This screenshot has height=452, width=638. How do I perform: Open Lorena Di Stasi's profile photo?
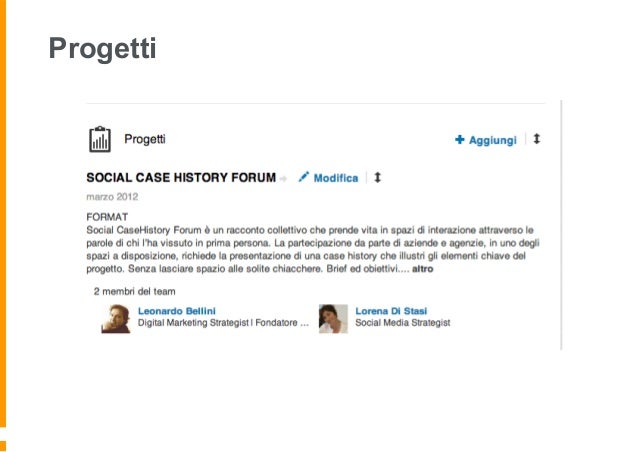pyautogui.click(x=333, y=319)
